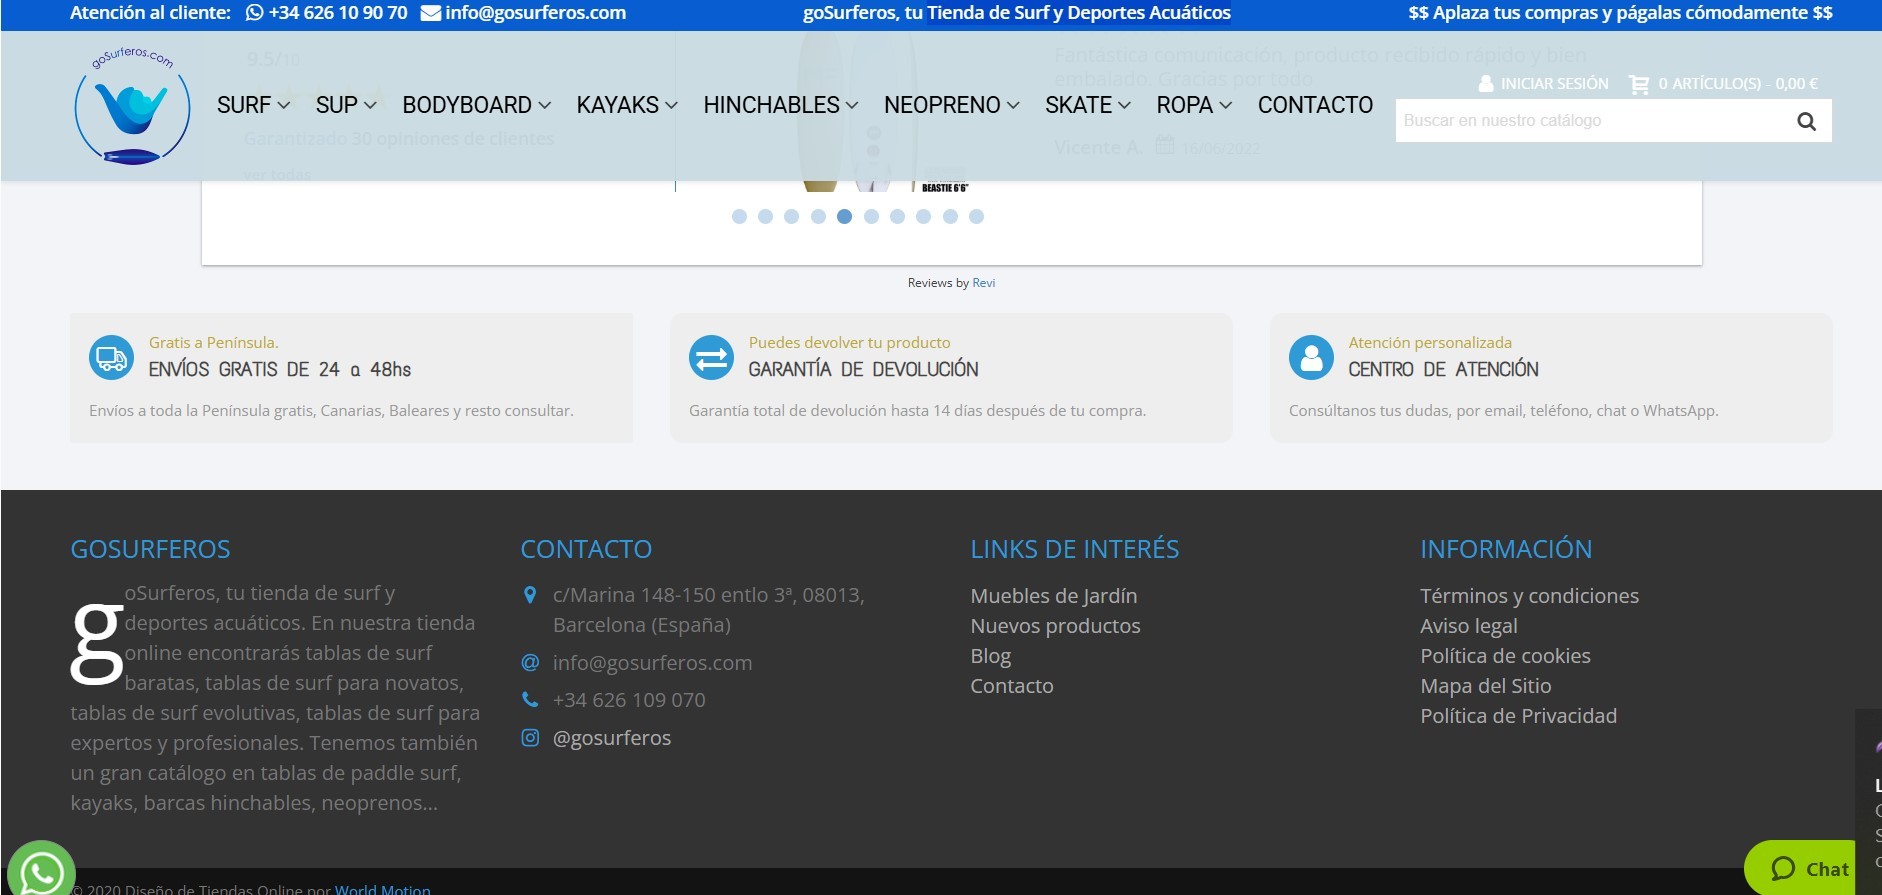This screenshot has height=895, width=1882.
Task: Open Términos y condiciones link
Action: point(1529,596)
